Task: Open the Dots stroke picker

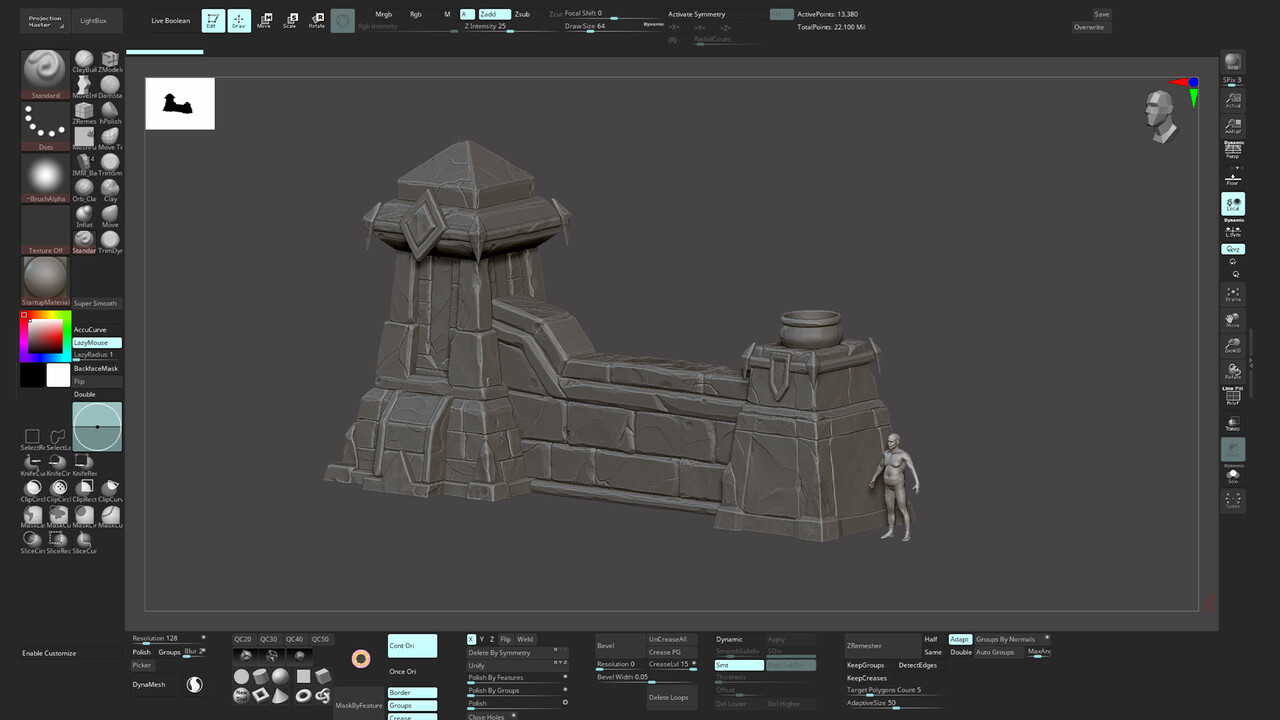Action: (x=45, y=127)
